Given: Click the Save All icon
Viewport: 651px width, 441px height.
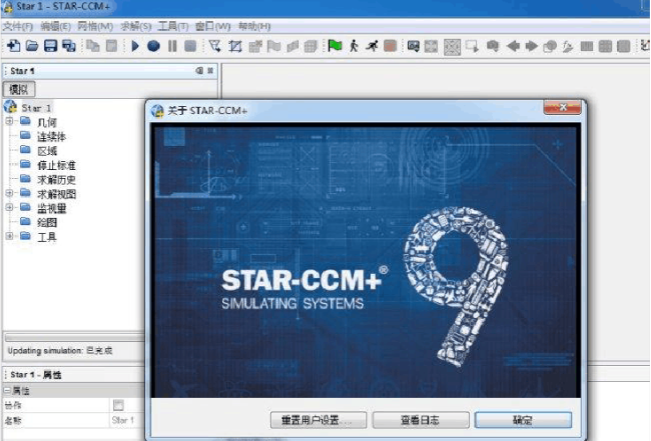Looking at the screenshot, I should point(69,45).
